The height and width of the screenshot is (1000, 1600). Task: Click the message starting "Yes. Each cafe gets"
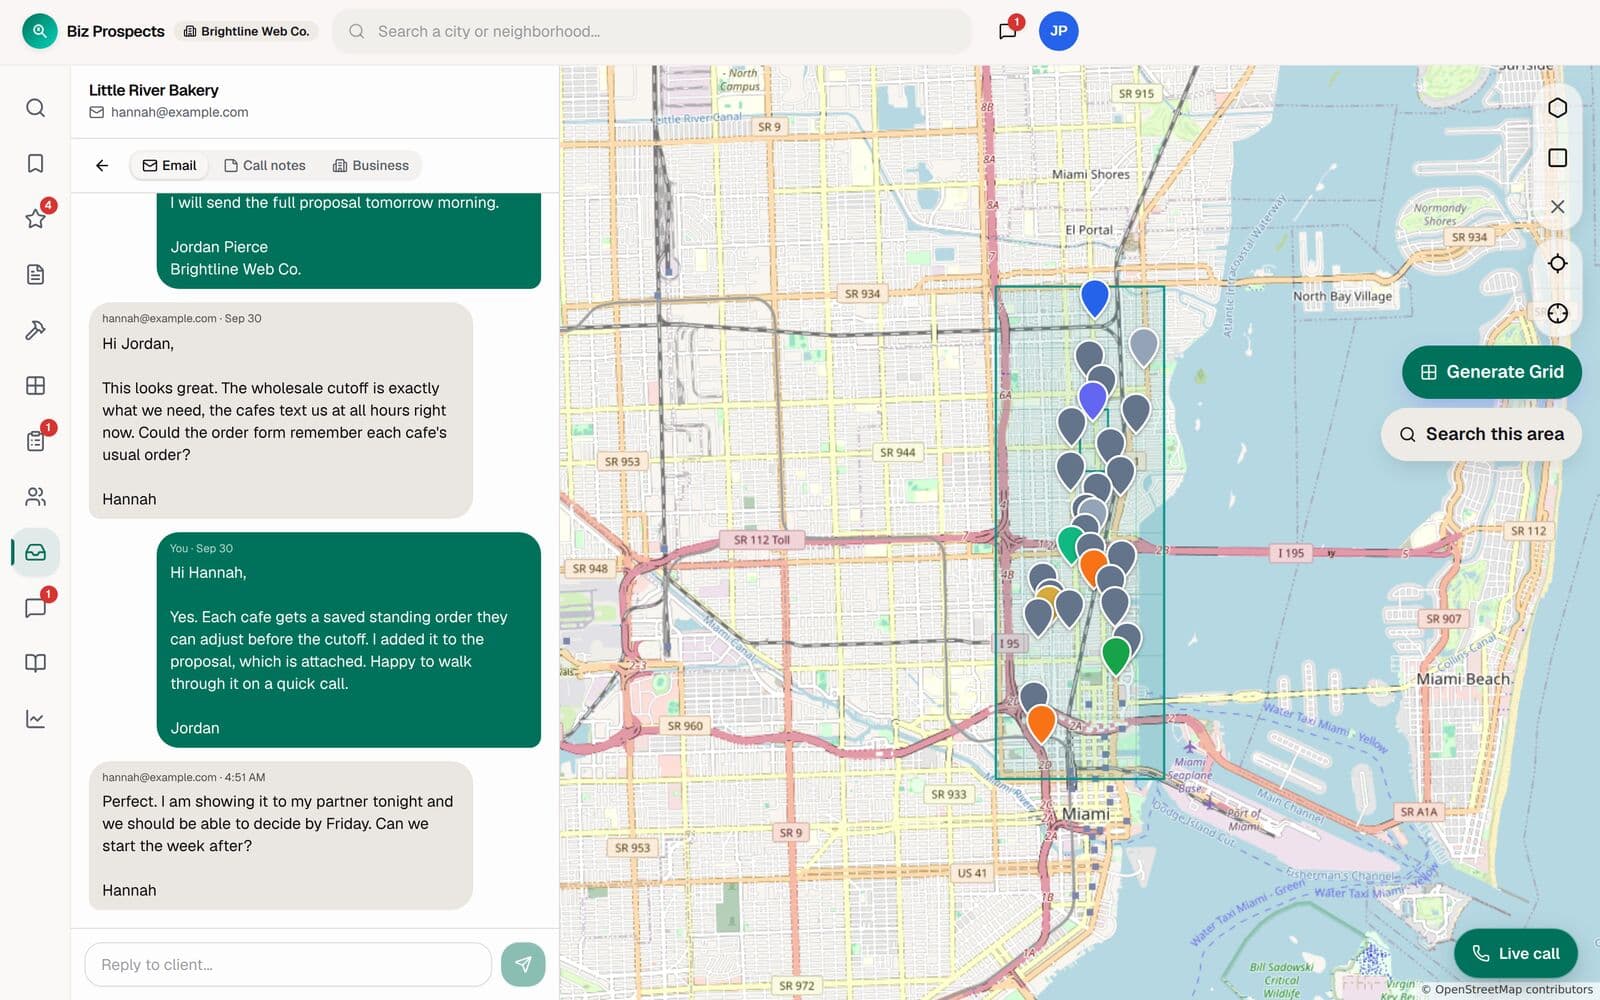pos(349,639)
